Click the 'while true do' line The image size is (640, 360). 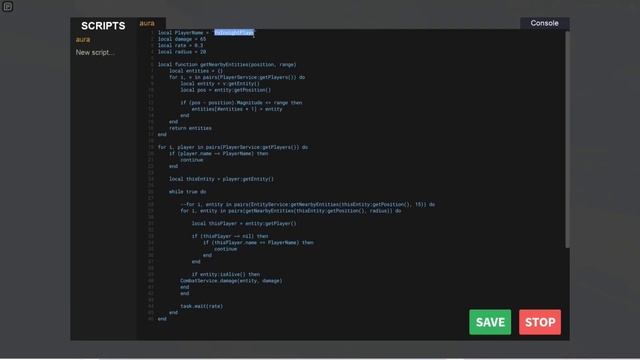[x=188, y=192]
